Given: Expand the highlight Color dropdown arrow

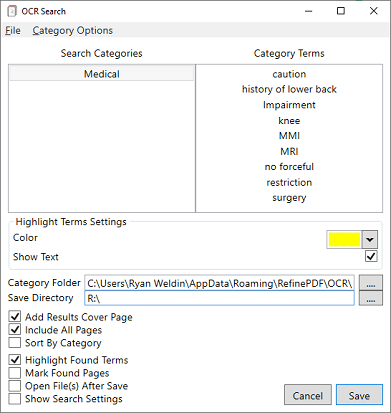Looking at the screenshot, I should [x=370, y=239].
